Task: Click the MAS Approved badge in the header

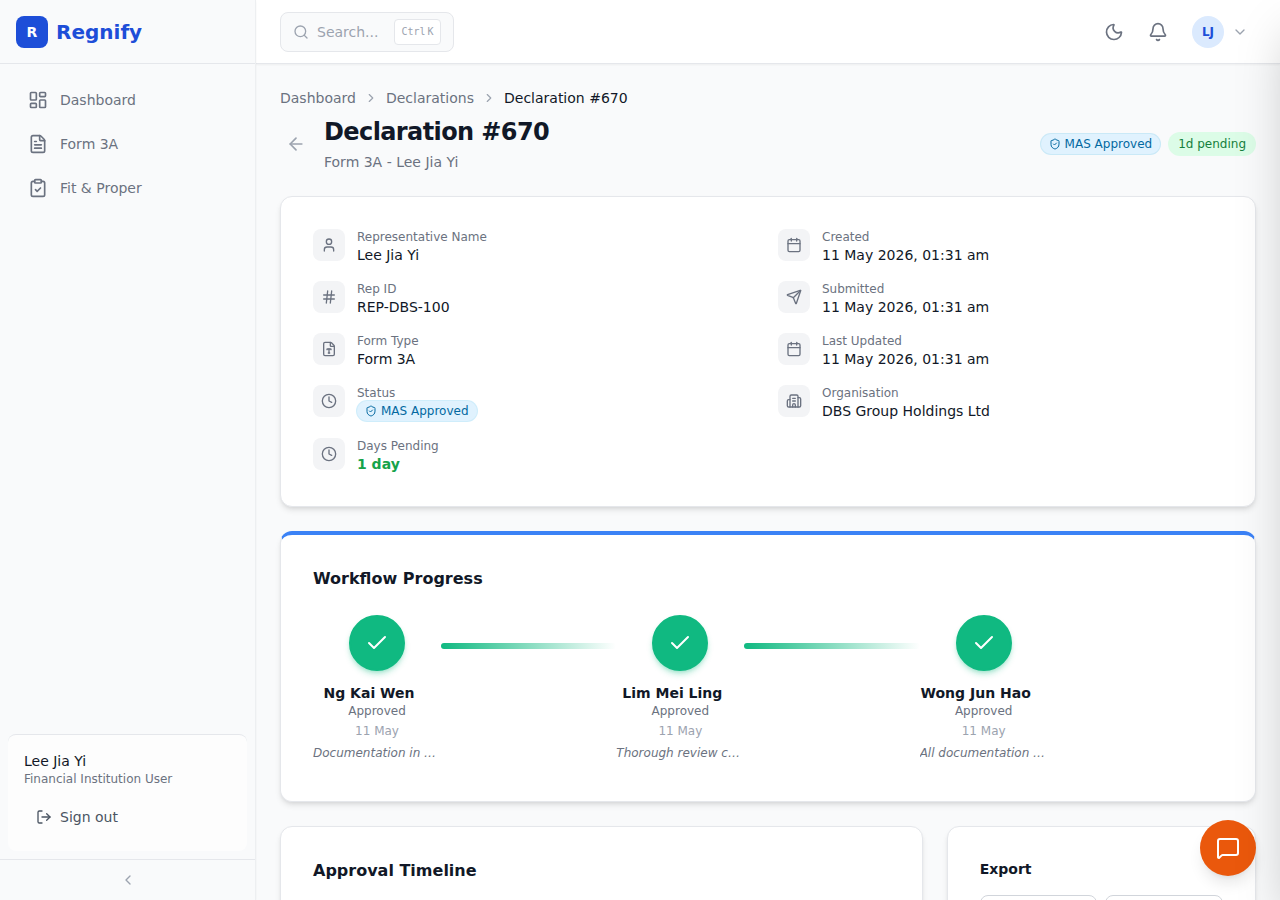Action: pyautogui.click(x=1100, y=144)
